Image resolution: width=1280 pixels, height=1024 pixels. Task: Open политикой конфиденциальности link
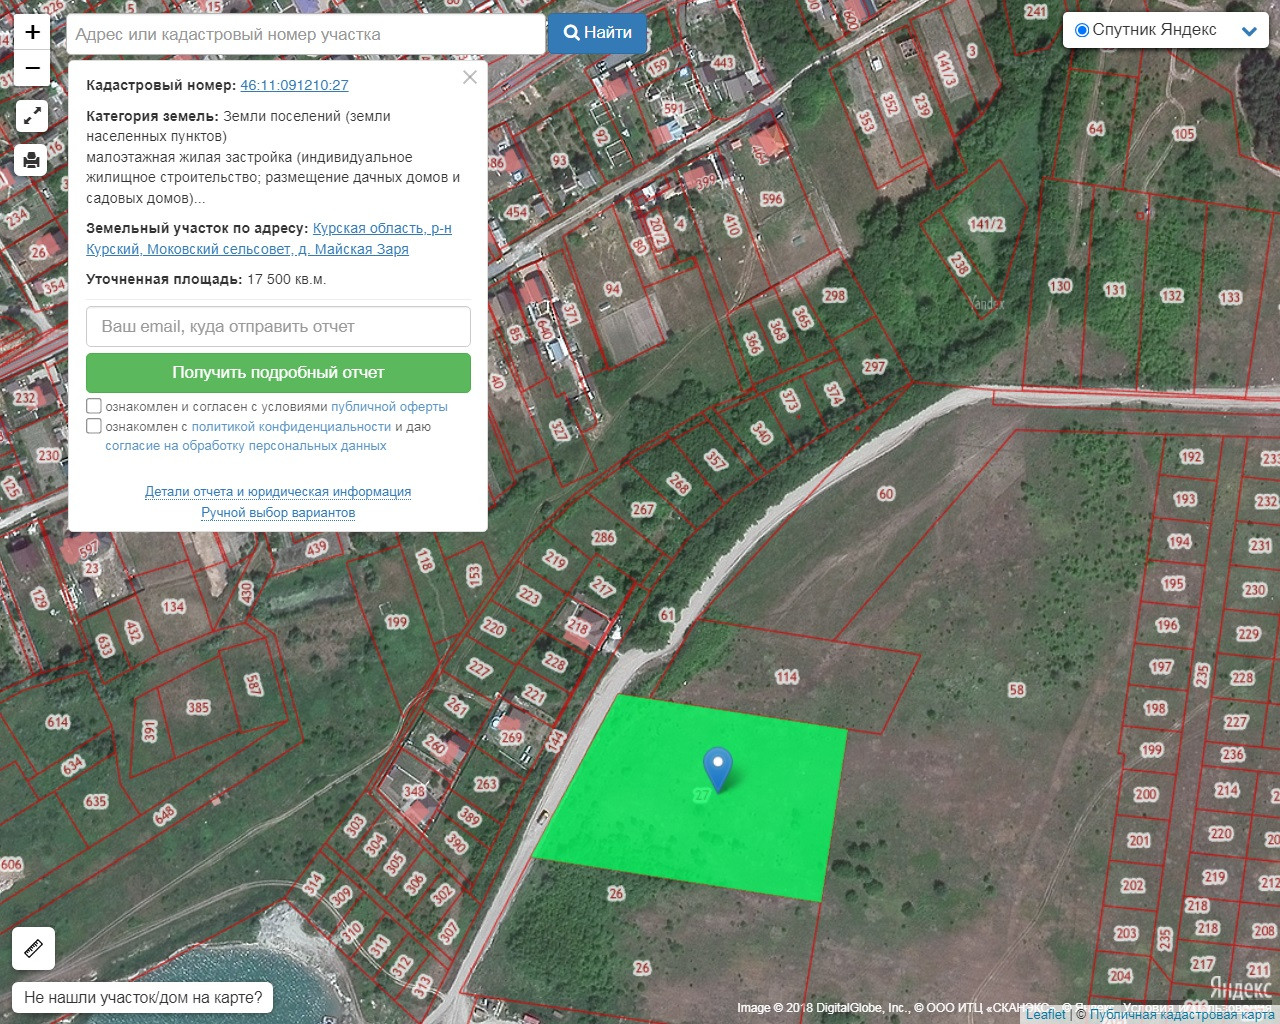(291, 427)
